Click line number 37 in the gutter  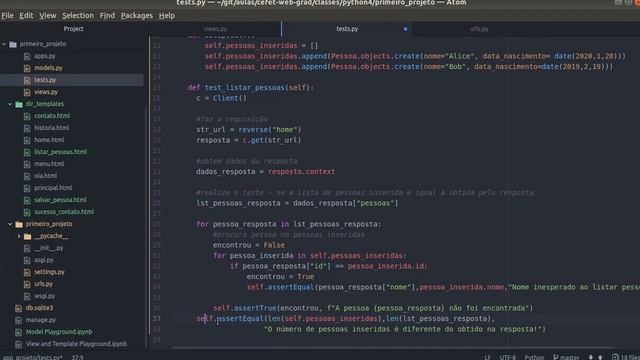click(x=157, y=318)
